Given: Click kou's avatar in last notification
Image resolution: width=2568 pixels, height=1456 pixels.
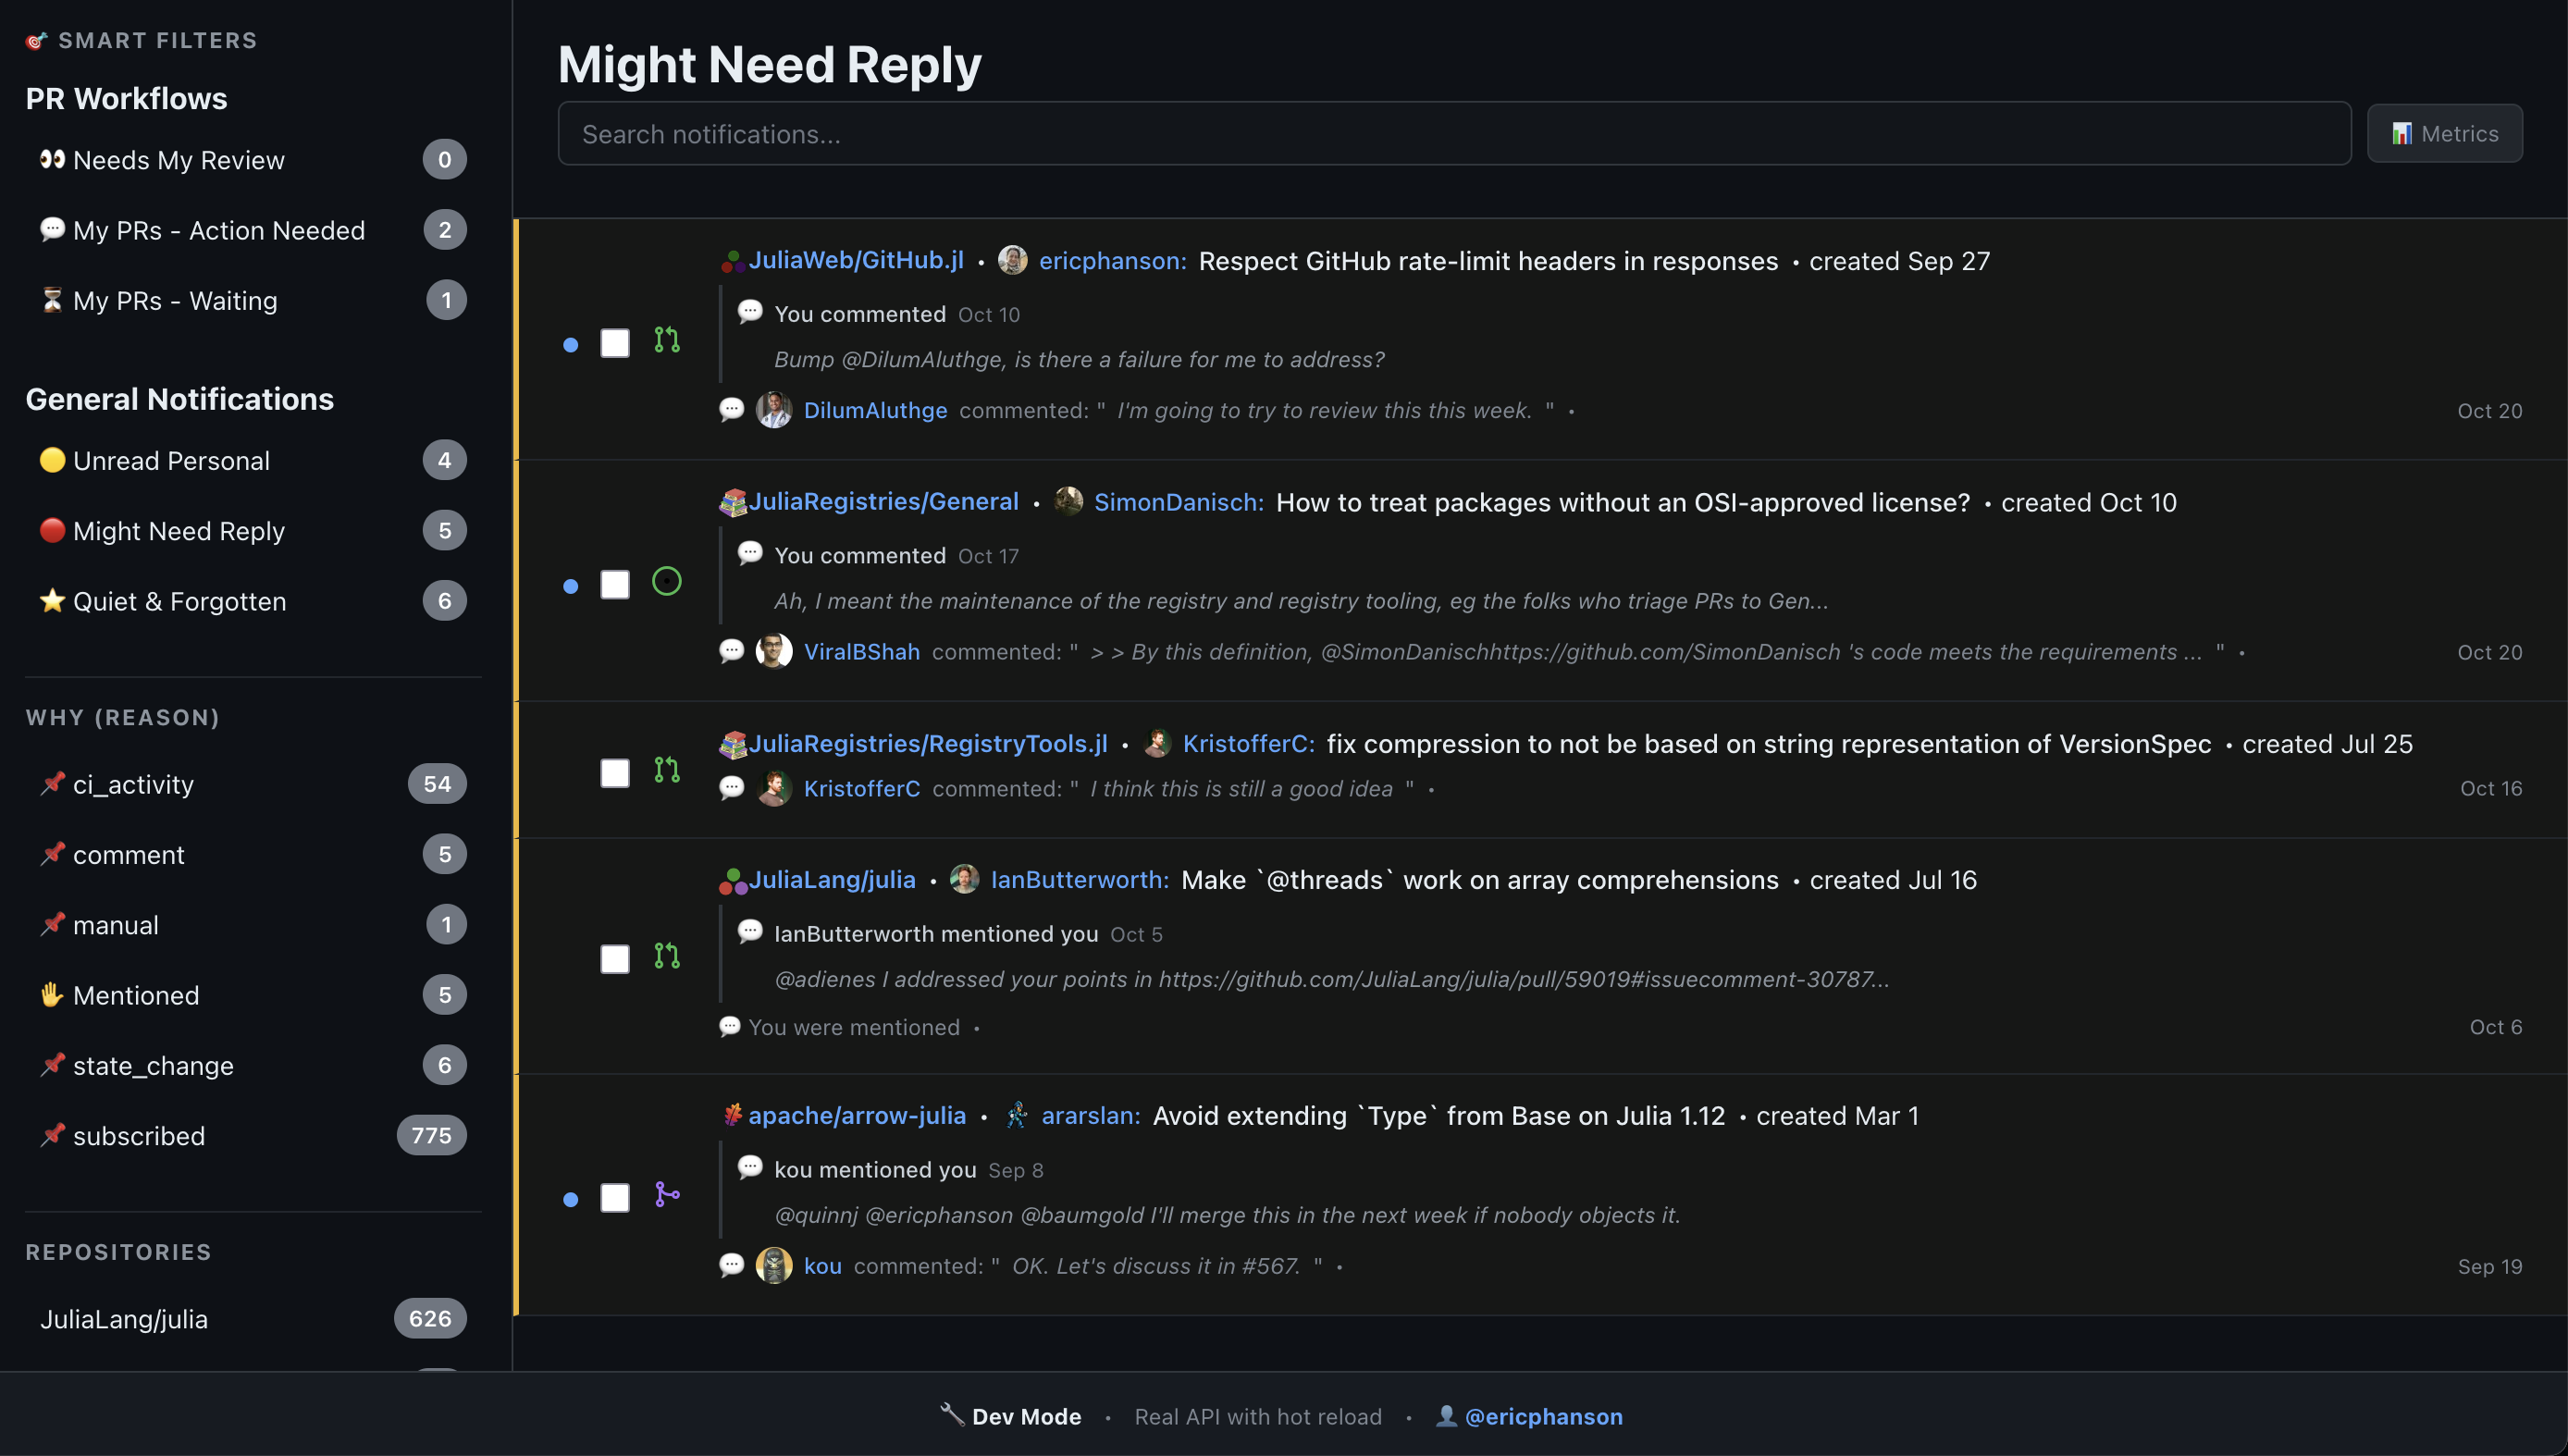Looking at the screenshot, I should point(774,1266).
